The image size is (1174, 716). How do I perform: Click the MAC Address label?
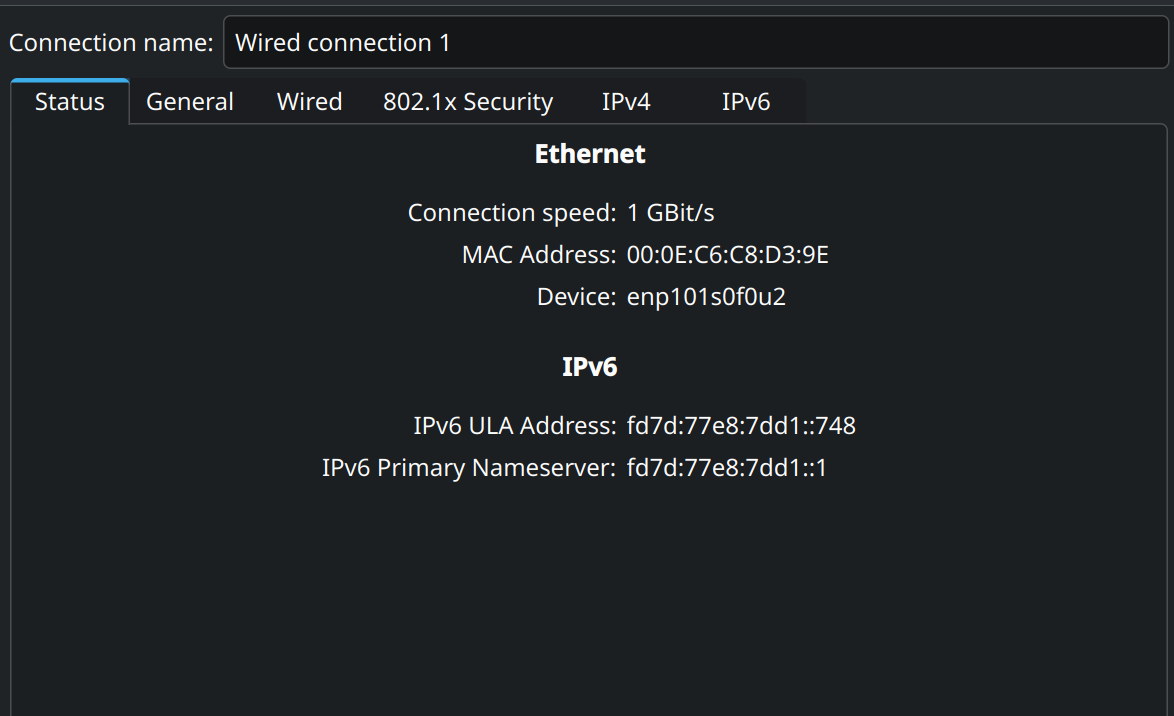pyautogui.click(x=538, y=255)
